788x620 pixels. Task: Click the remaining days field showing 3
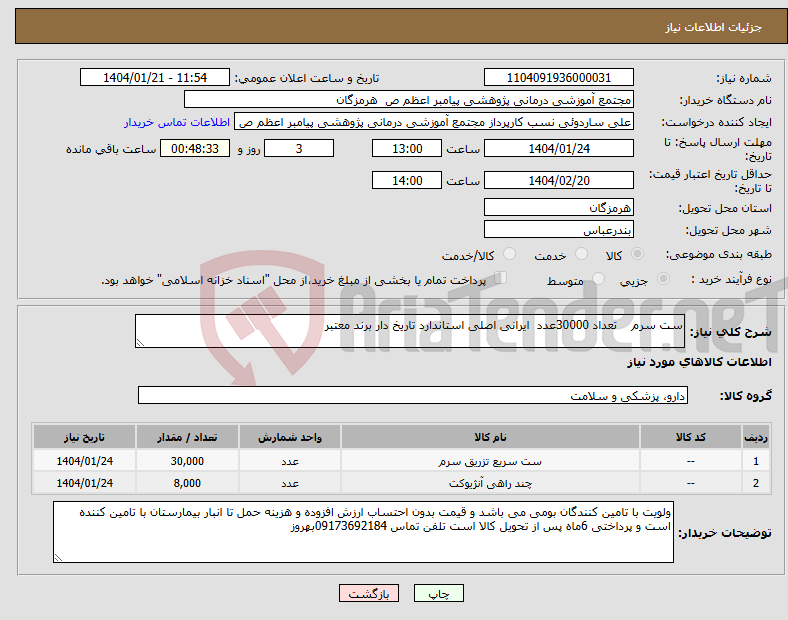[x=299, y=148]
